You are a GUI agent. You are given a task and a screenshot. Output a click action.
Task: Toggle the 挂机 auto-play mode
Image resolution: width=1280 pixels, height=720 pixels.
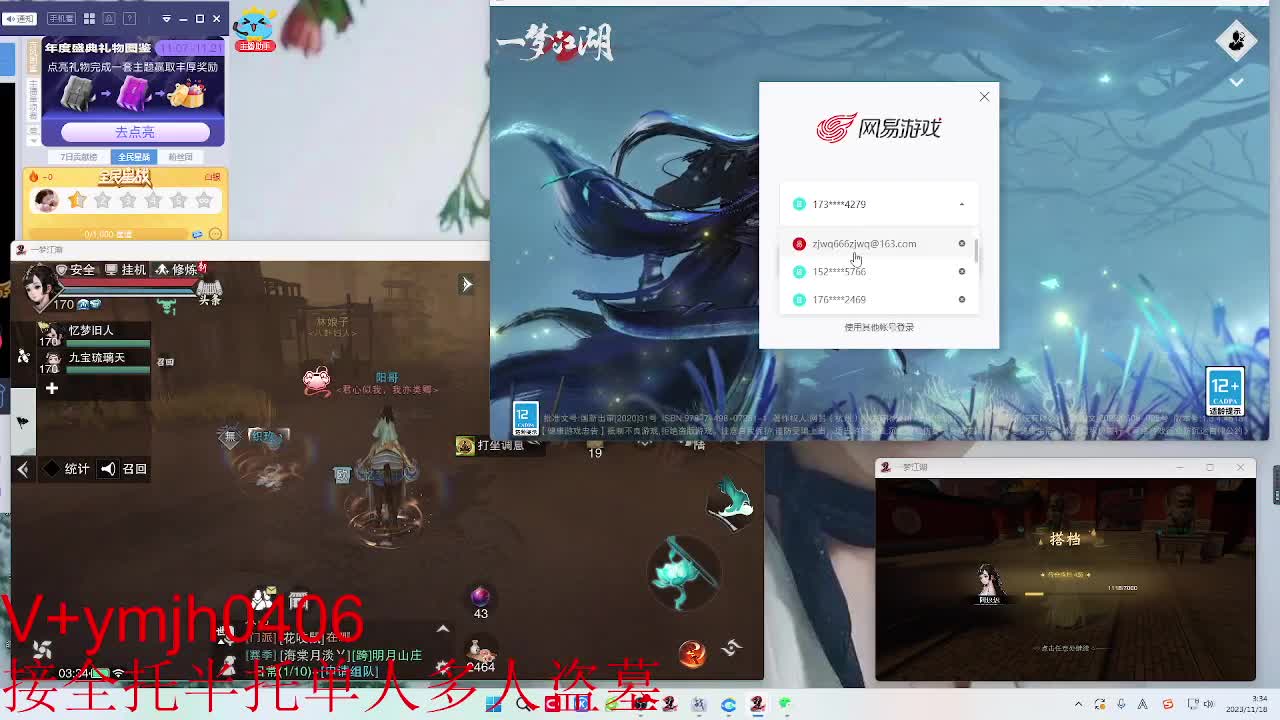(127, 270)
